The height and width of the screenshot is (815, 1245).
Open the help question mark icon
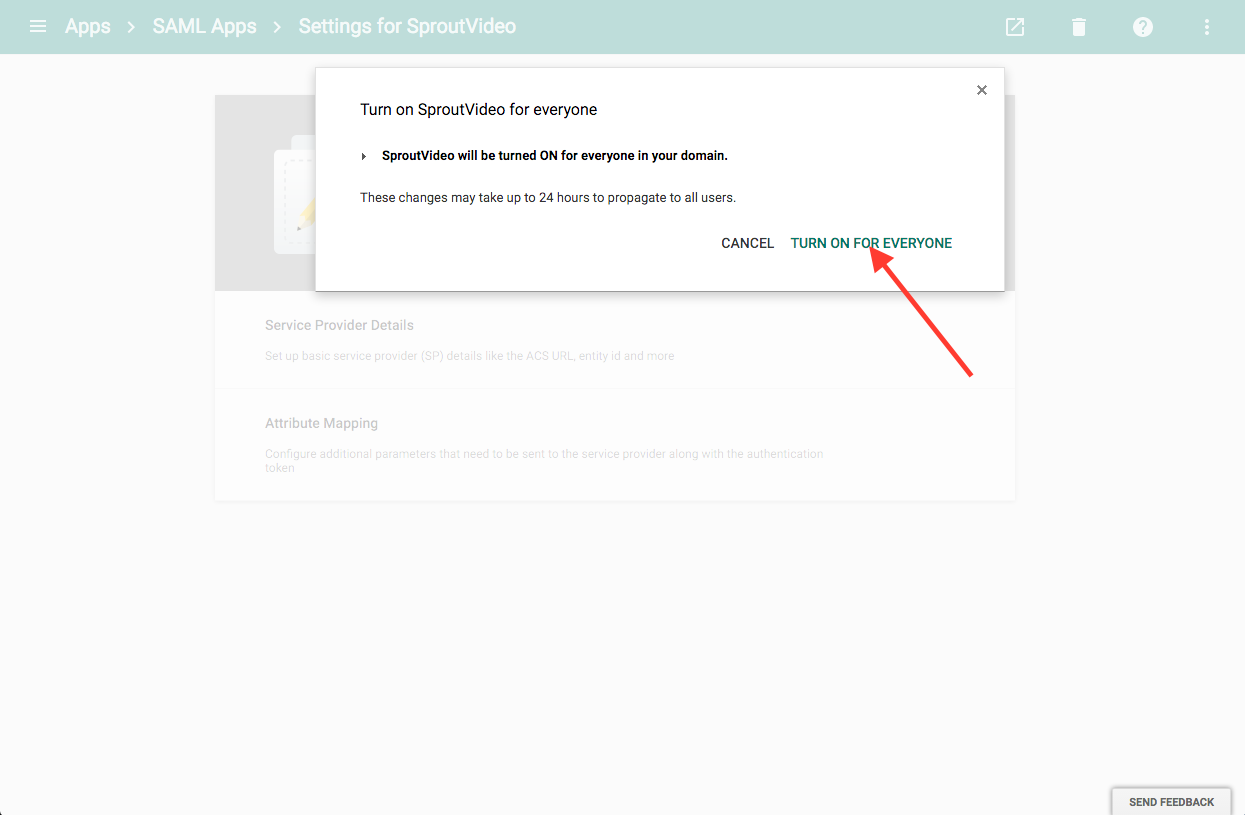click(x=1143, y=27)
